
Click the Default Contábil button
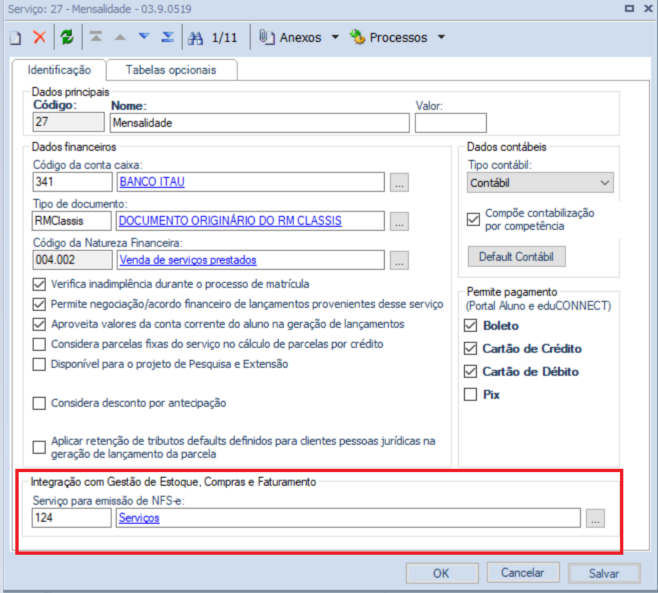517,256
